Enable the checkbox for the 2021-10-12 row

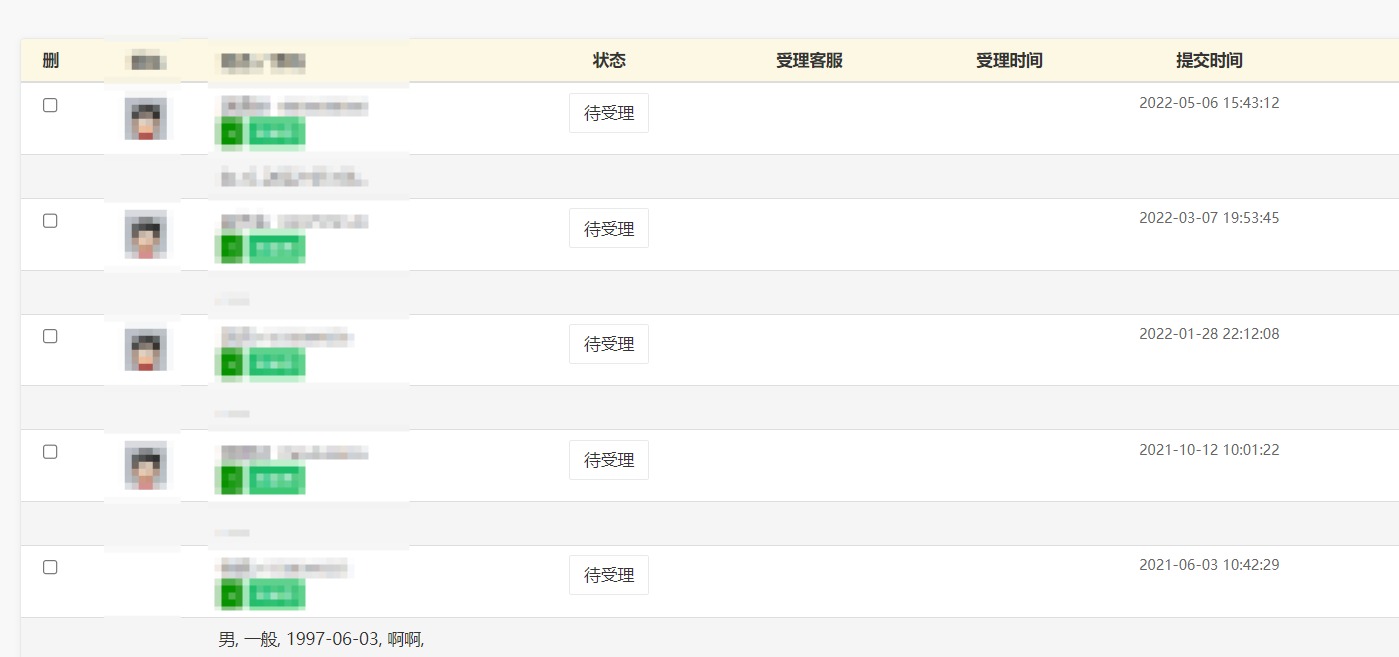click(50, 452)
